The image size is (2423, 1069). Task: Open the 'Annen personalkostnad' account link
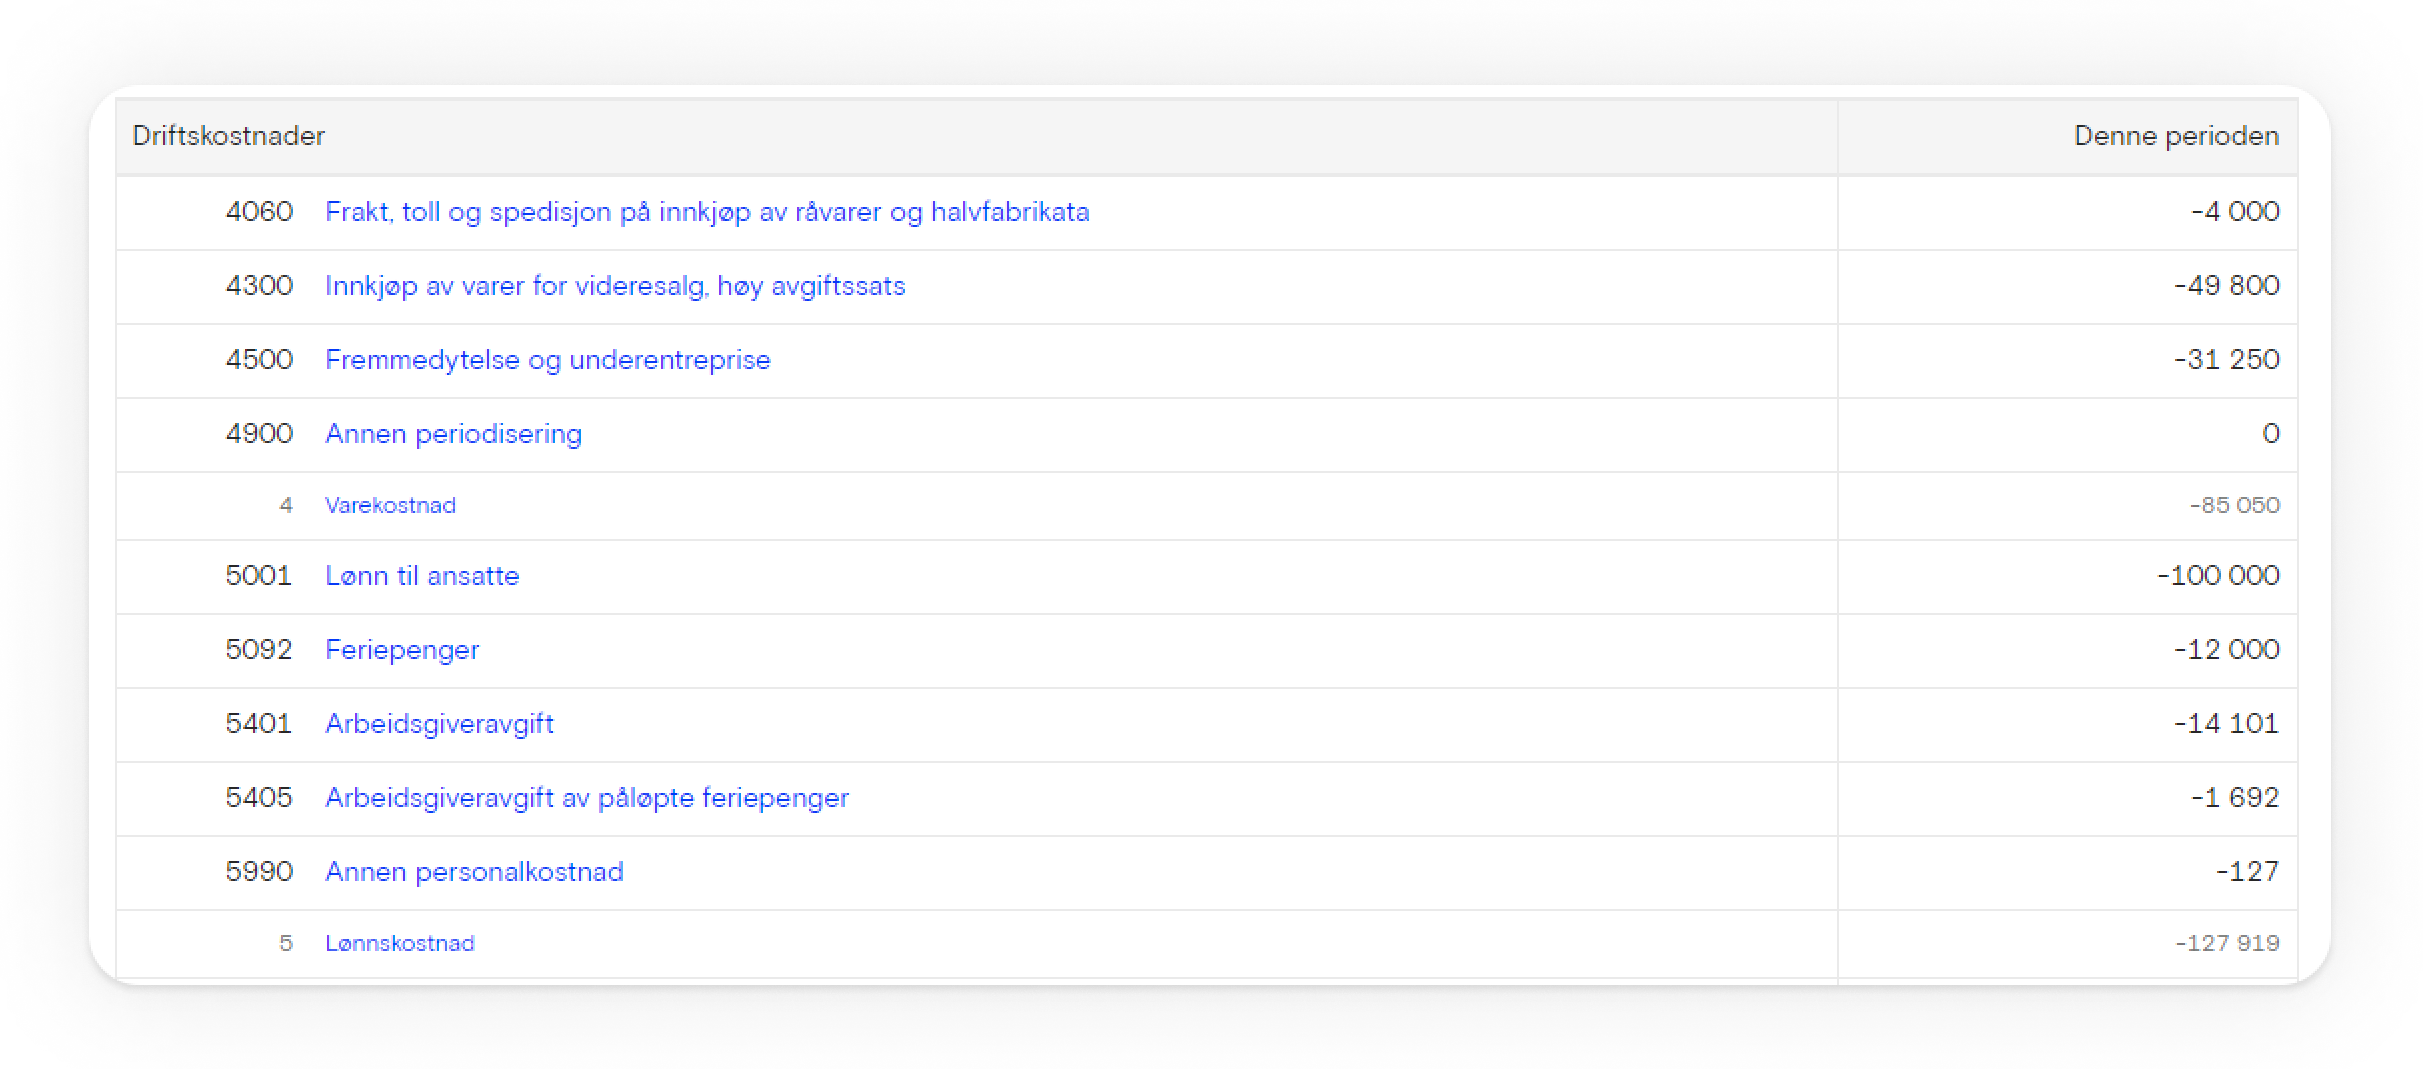474,872
